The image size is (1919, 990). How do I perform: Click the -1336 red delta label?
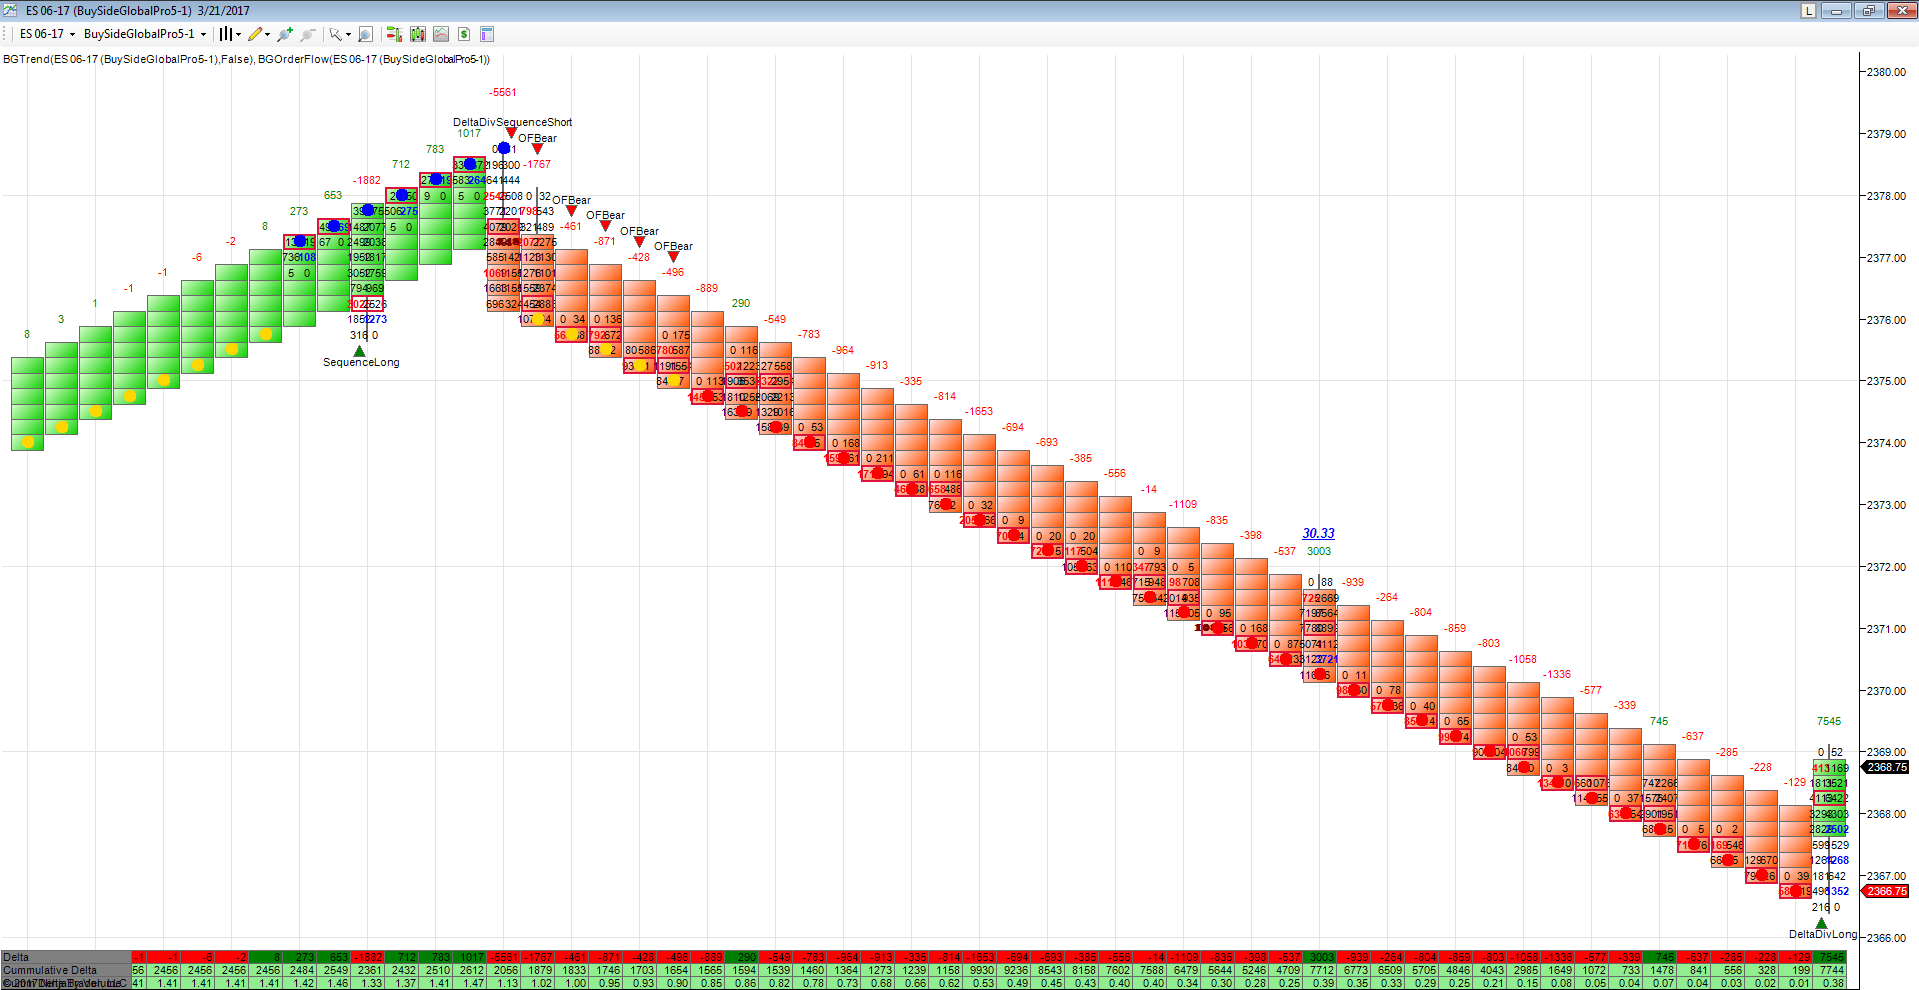point(1557,674)
